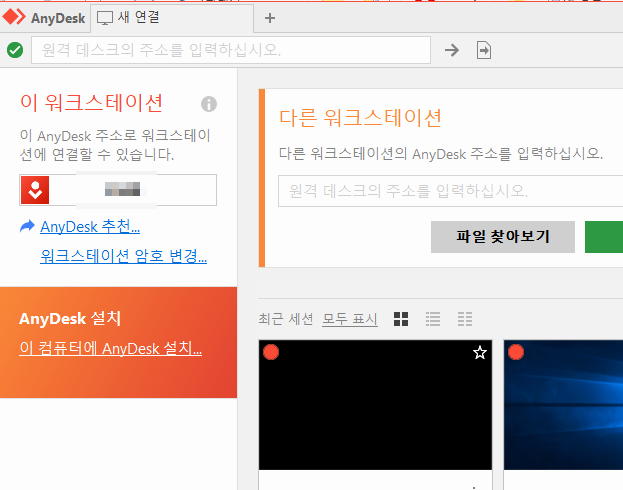Open the blue Windows desktop session thumbnail
Screen dimensions: 623x490
pyautogui.click(x=563, y=405)
